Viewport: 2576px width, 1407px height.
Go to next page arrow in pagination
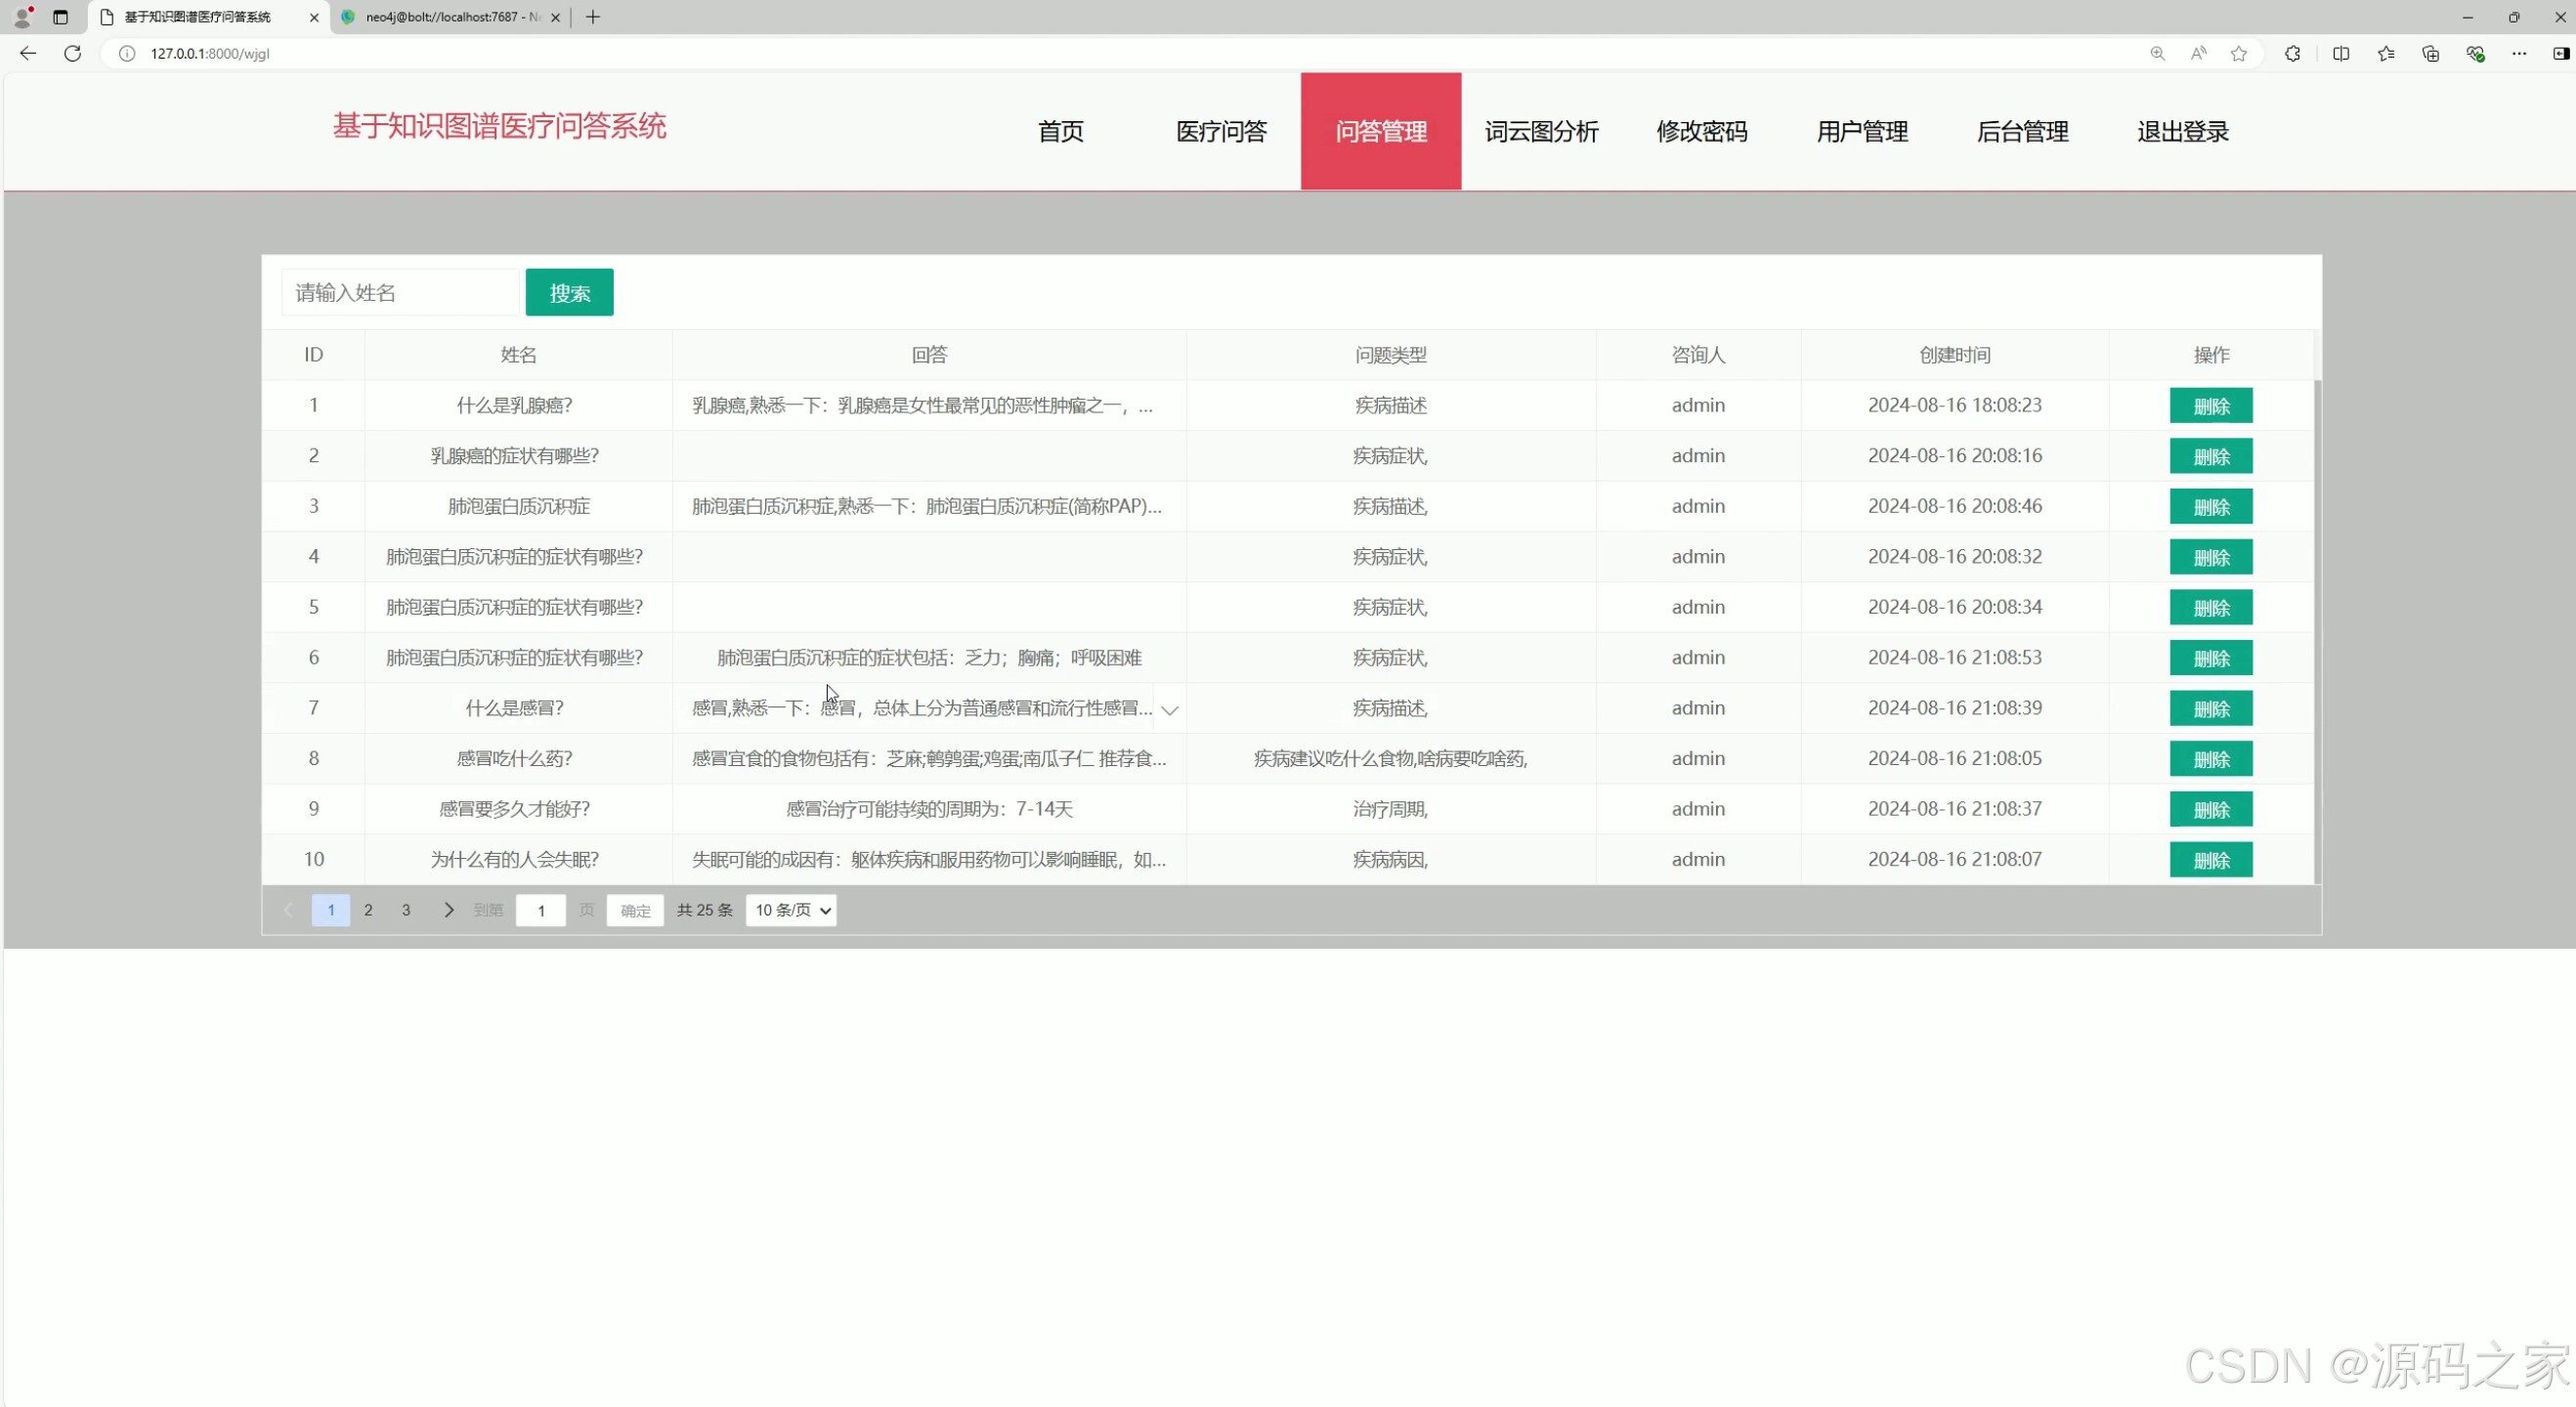pyautogui.click(x=448, y=910)
